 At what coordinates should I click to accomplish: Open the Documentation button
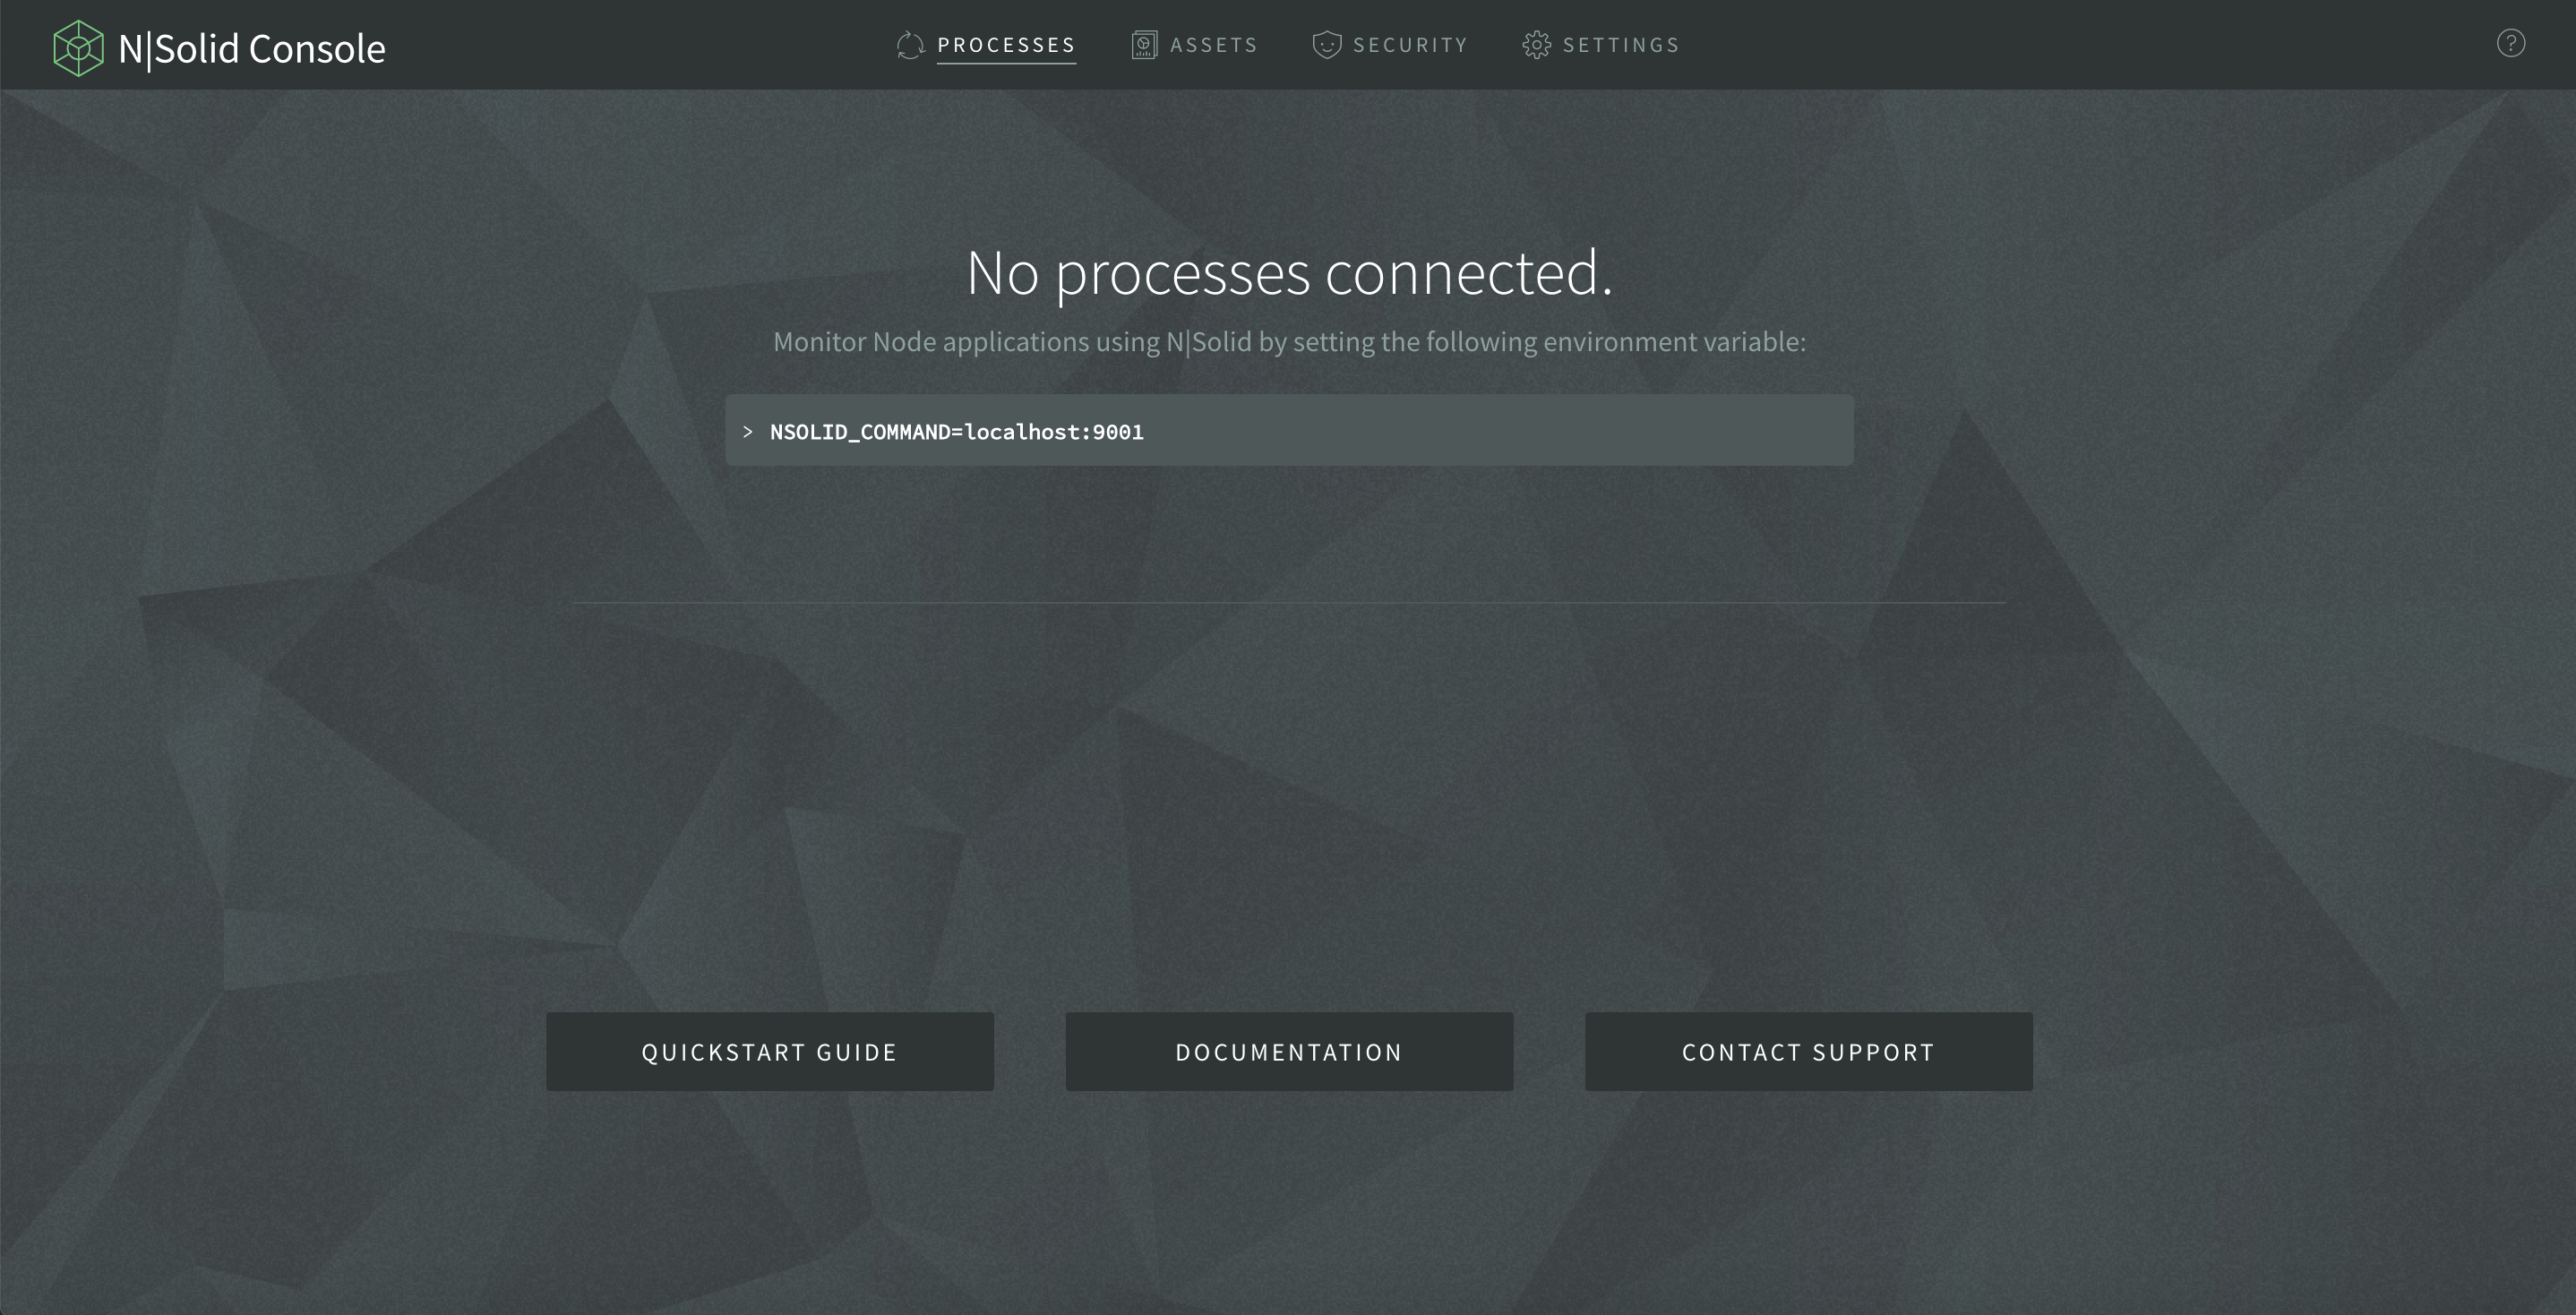pos(1289,1051)
